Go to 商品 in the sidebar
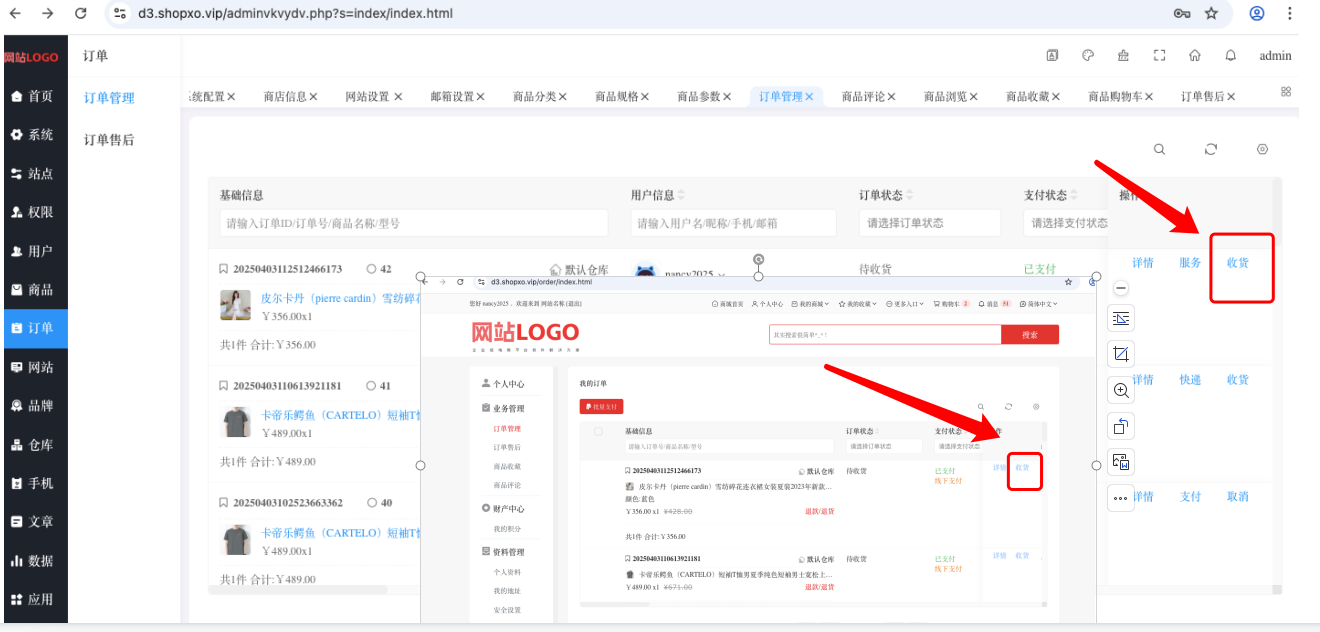Screen dimensions: 1320x632 click(x=33, y=290)
